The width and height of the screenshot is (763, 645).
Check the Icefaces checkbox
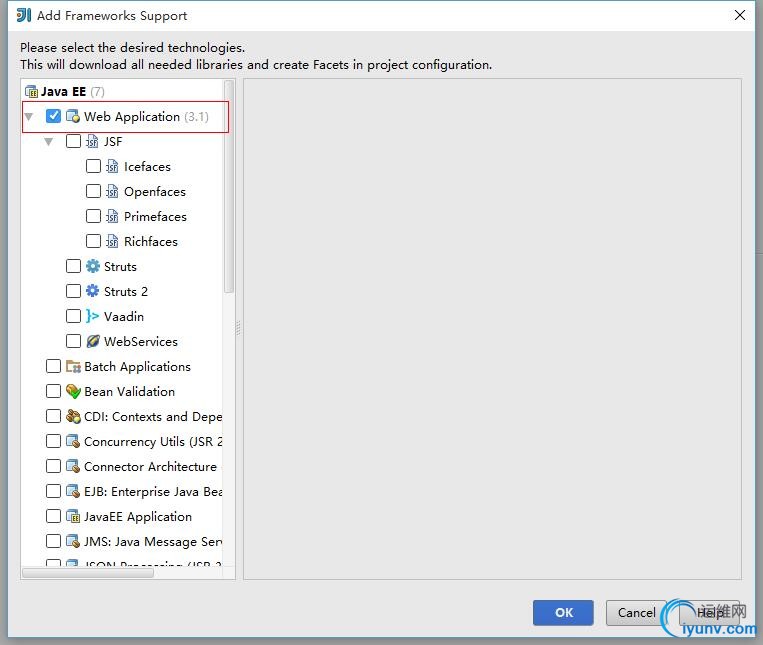(93, 166)
